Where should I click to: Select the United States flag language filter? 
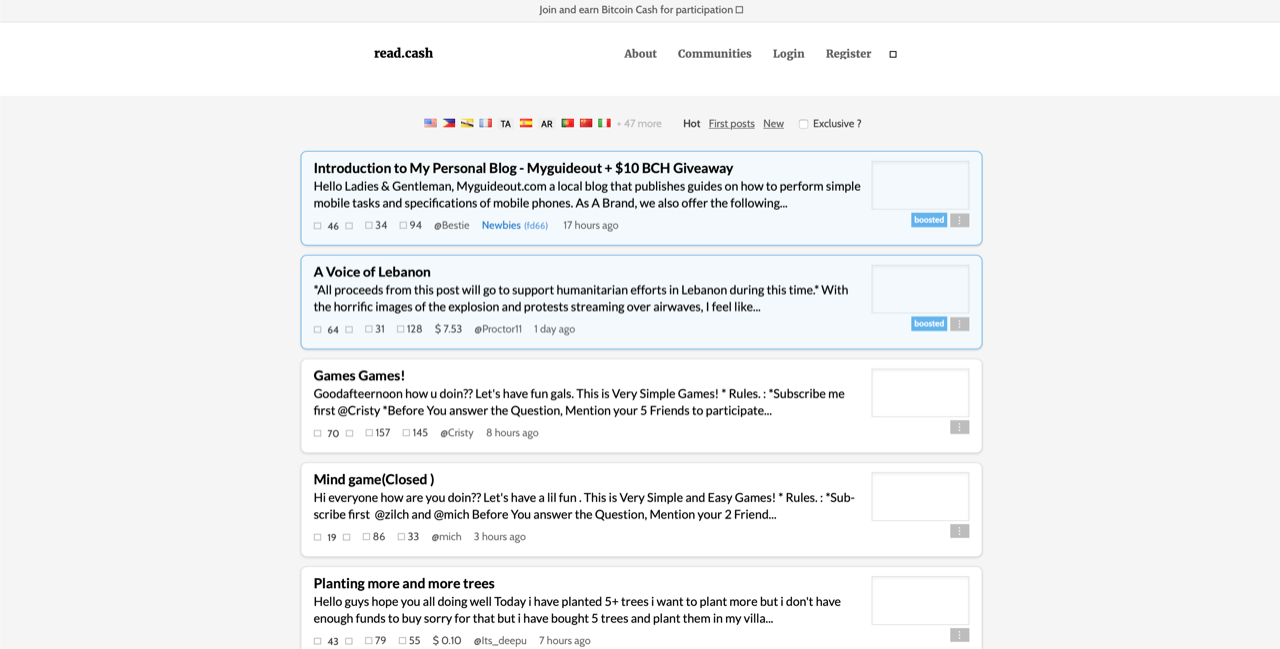(430, 123)
